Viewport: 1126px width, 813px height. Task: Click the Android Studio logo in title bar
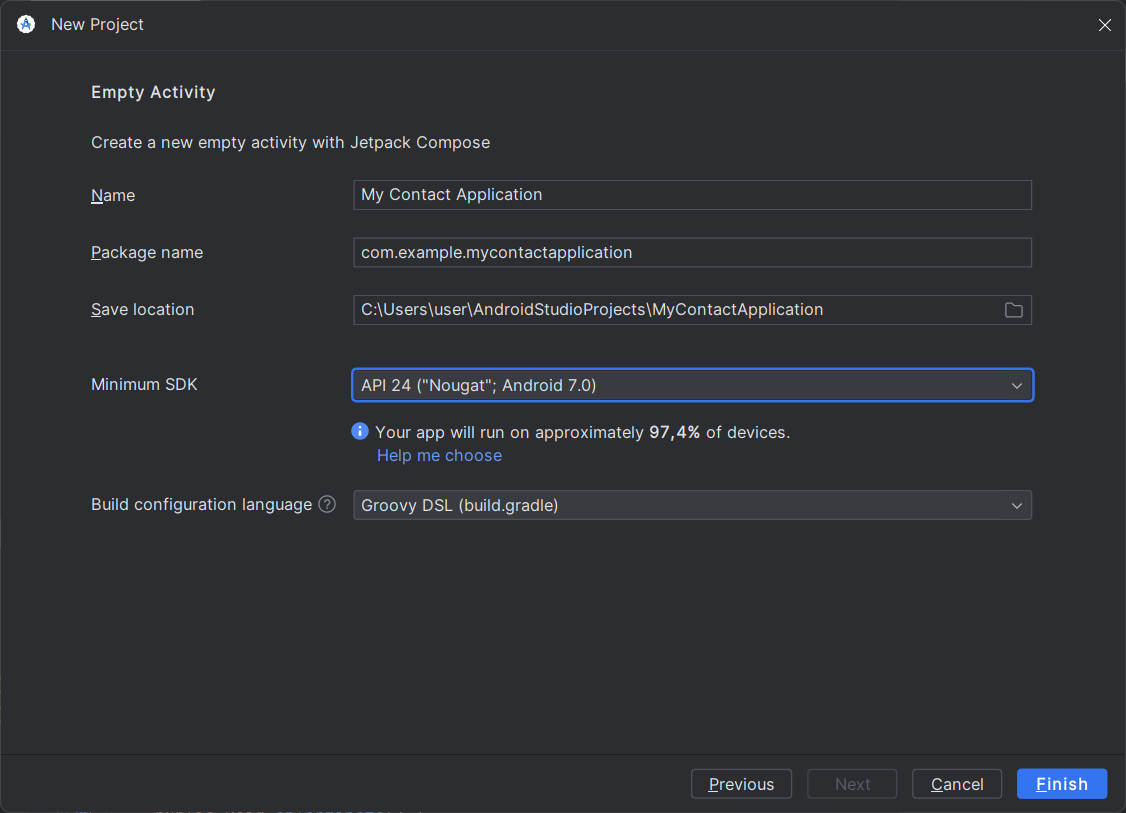pyautogui.click(x=26, y=24)
